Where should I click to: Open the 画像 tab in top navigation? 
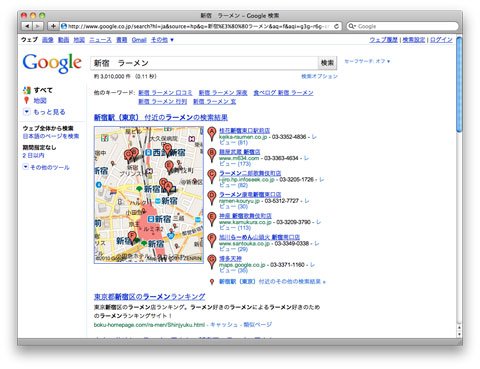click(x=48, y=40)
